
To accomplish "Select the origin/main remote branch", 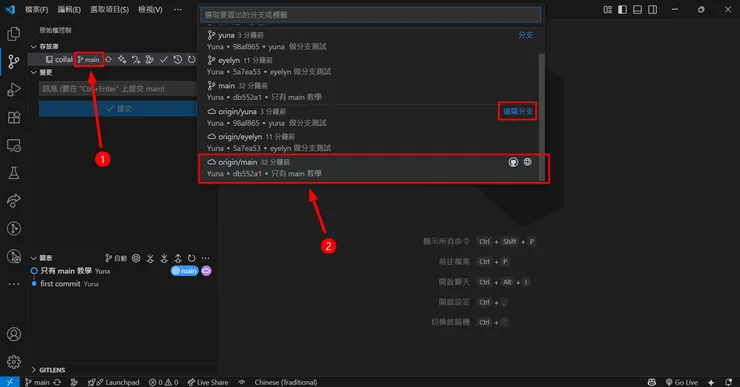I will point(370,168).
